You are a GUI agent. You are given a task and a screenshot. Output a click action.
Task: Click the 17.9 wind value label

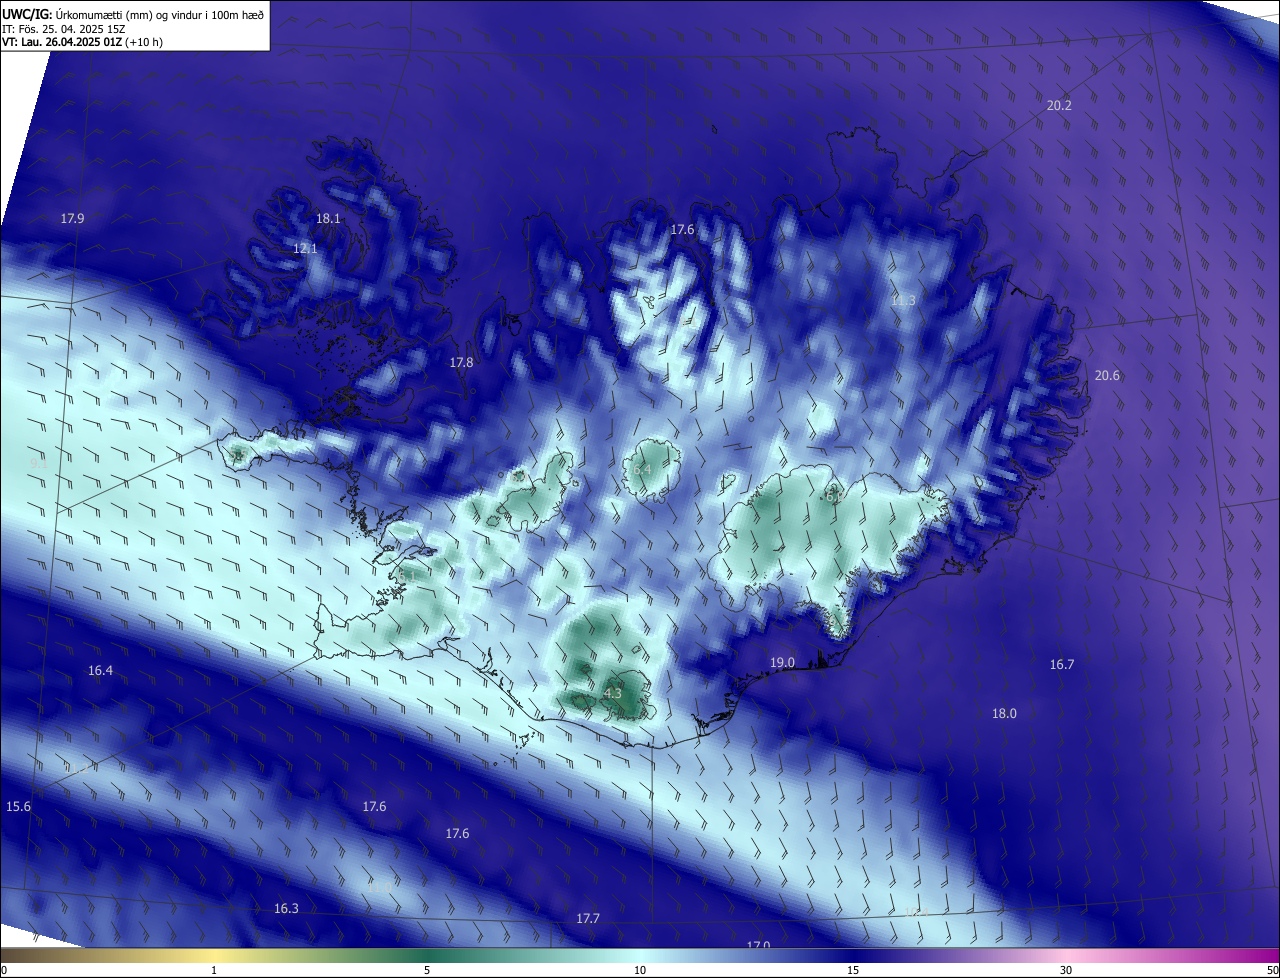click(x=72, y=218)
